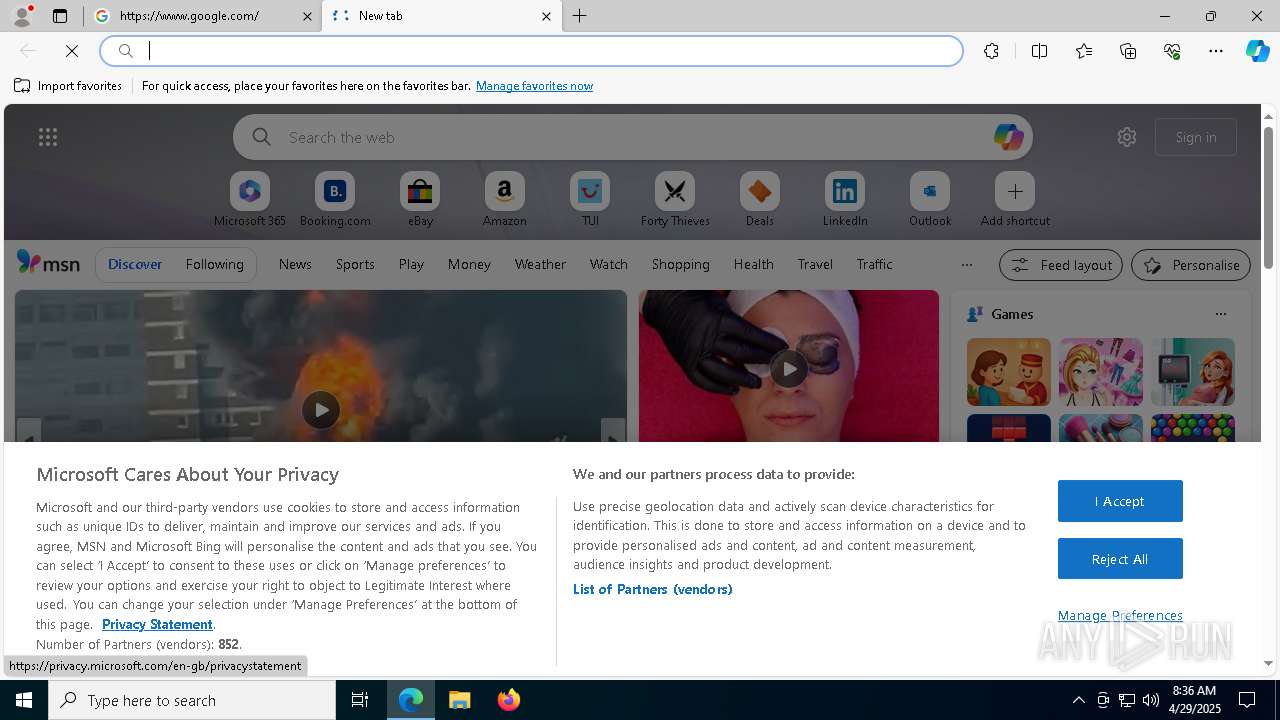Open File Explorer from taskbar

[x=460, y=700]
